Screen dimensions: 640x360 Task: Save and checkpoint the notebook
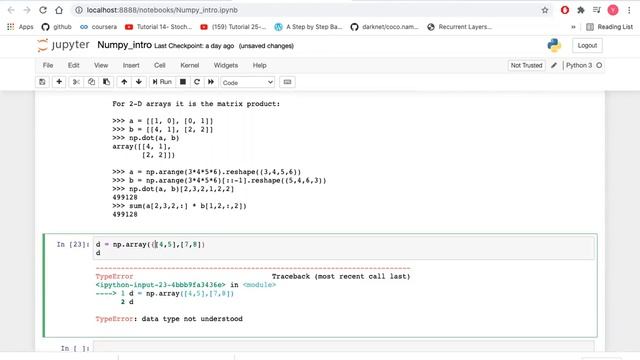42,82
